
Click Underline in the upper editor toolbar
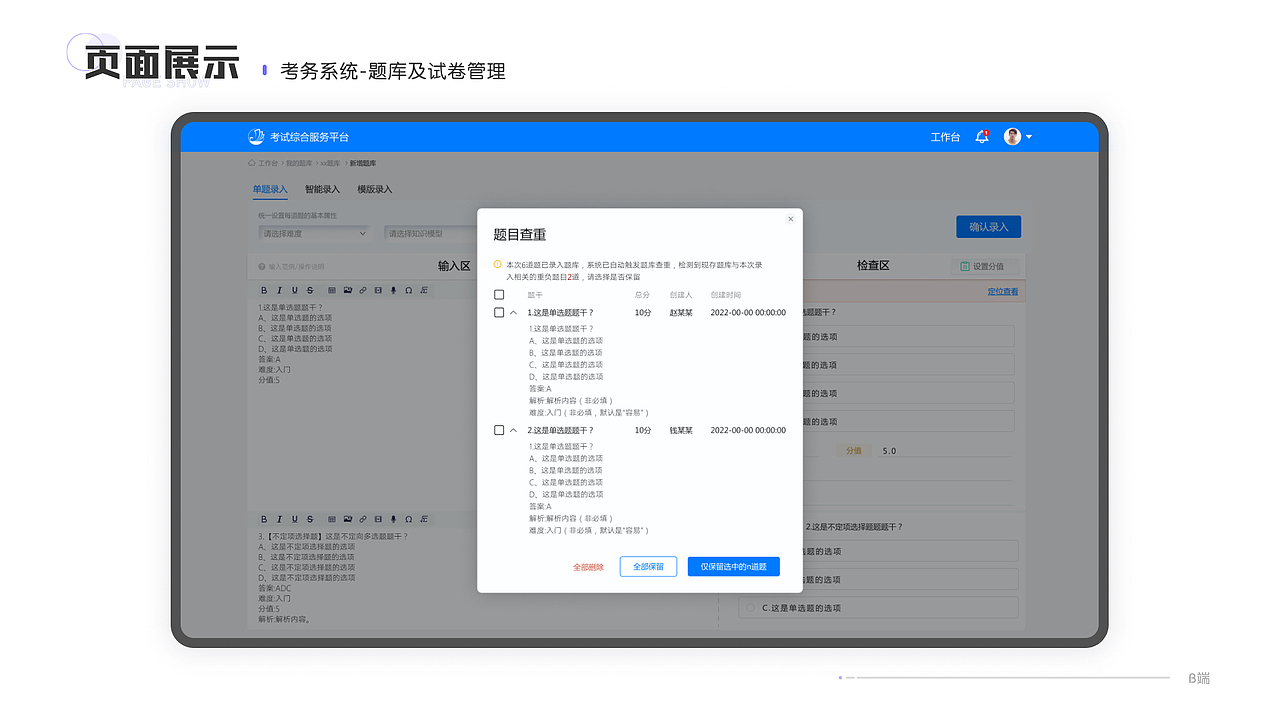tap(295, 290)
